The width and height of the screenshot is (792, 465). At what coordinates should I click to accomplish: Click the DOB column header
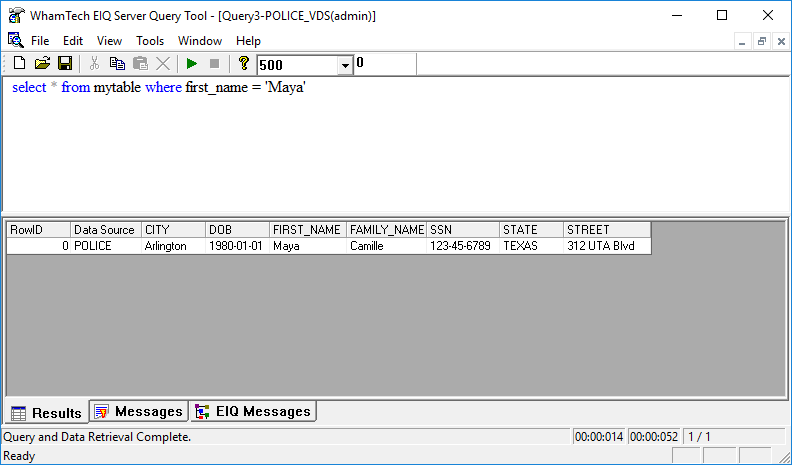[x=237, y=230]
